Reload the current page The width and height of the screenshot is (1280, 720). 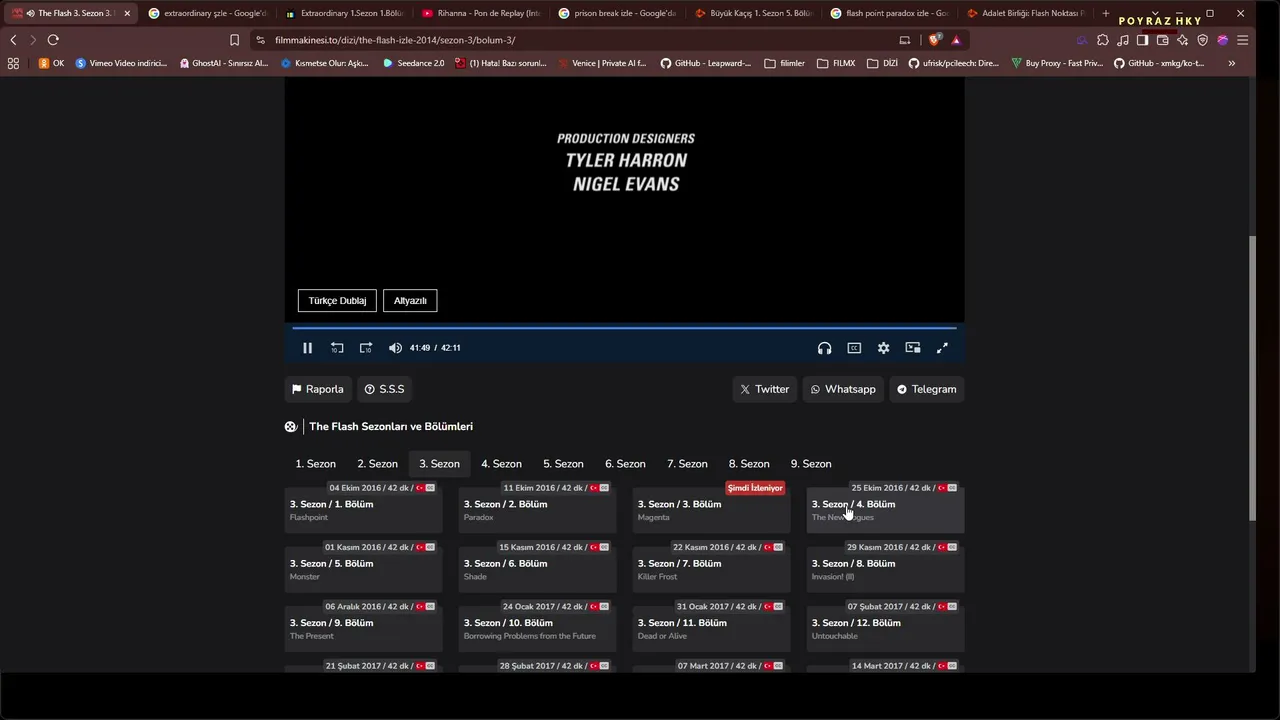coord(53,40)
